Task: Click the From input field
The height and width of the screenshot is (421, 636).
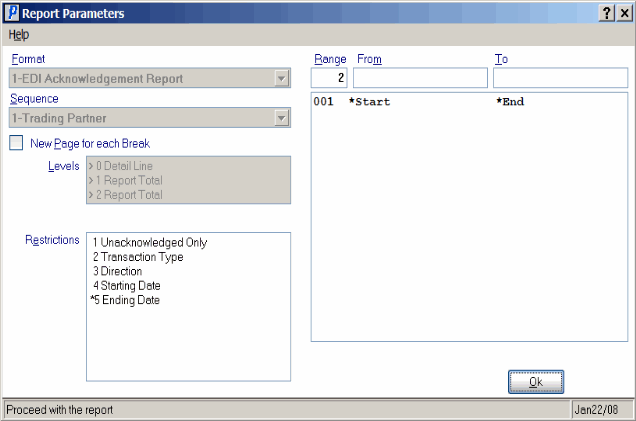Action: pyautogui.click(x=420, y=78)
